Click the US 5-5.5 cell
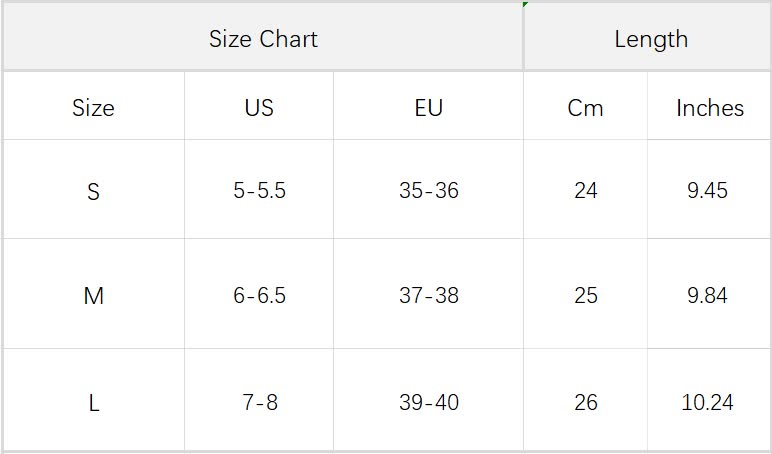This screenshot has width=772, height=454. click(259, 191)
